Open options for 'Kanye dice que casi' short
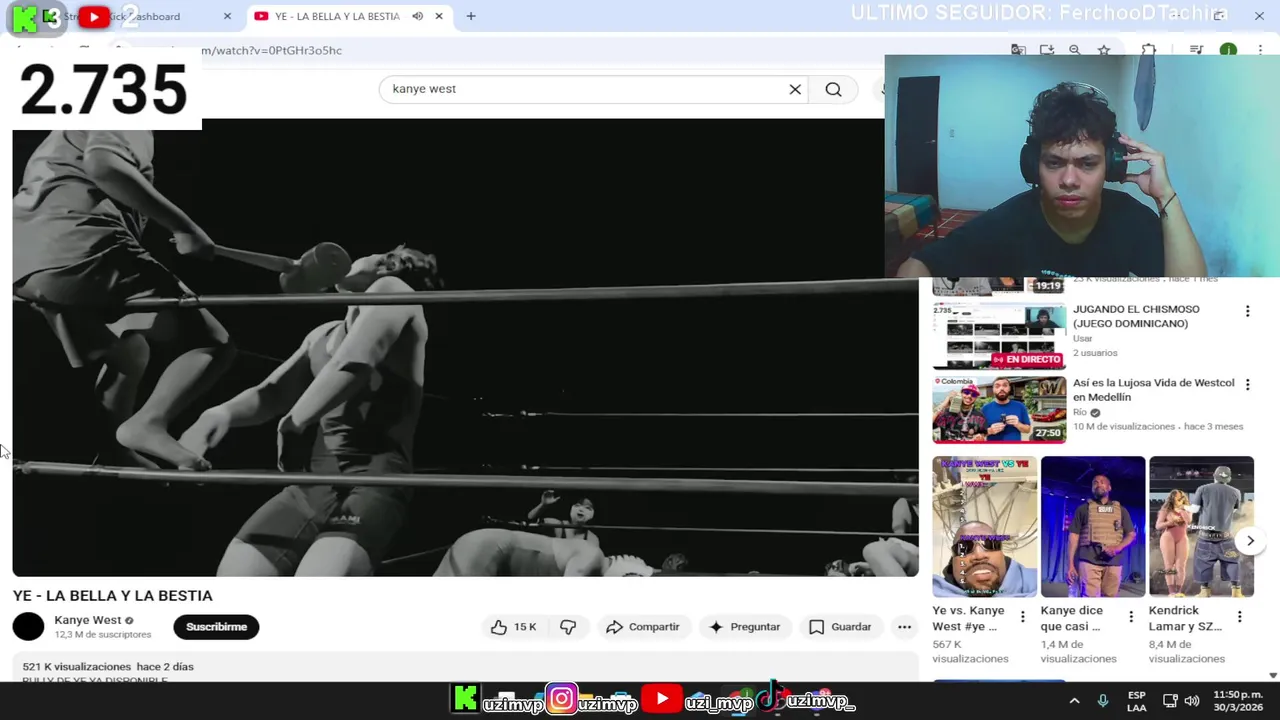The height and width of the screenshot is (720, 1280). [1131, 617]
